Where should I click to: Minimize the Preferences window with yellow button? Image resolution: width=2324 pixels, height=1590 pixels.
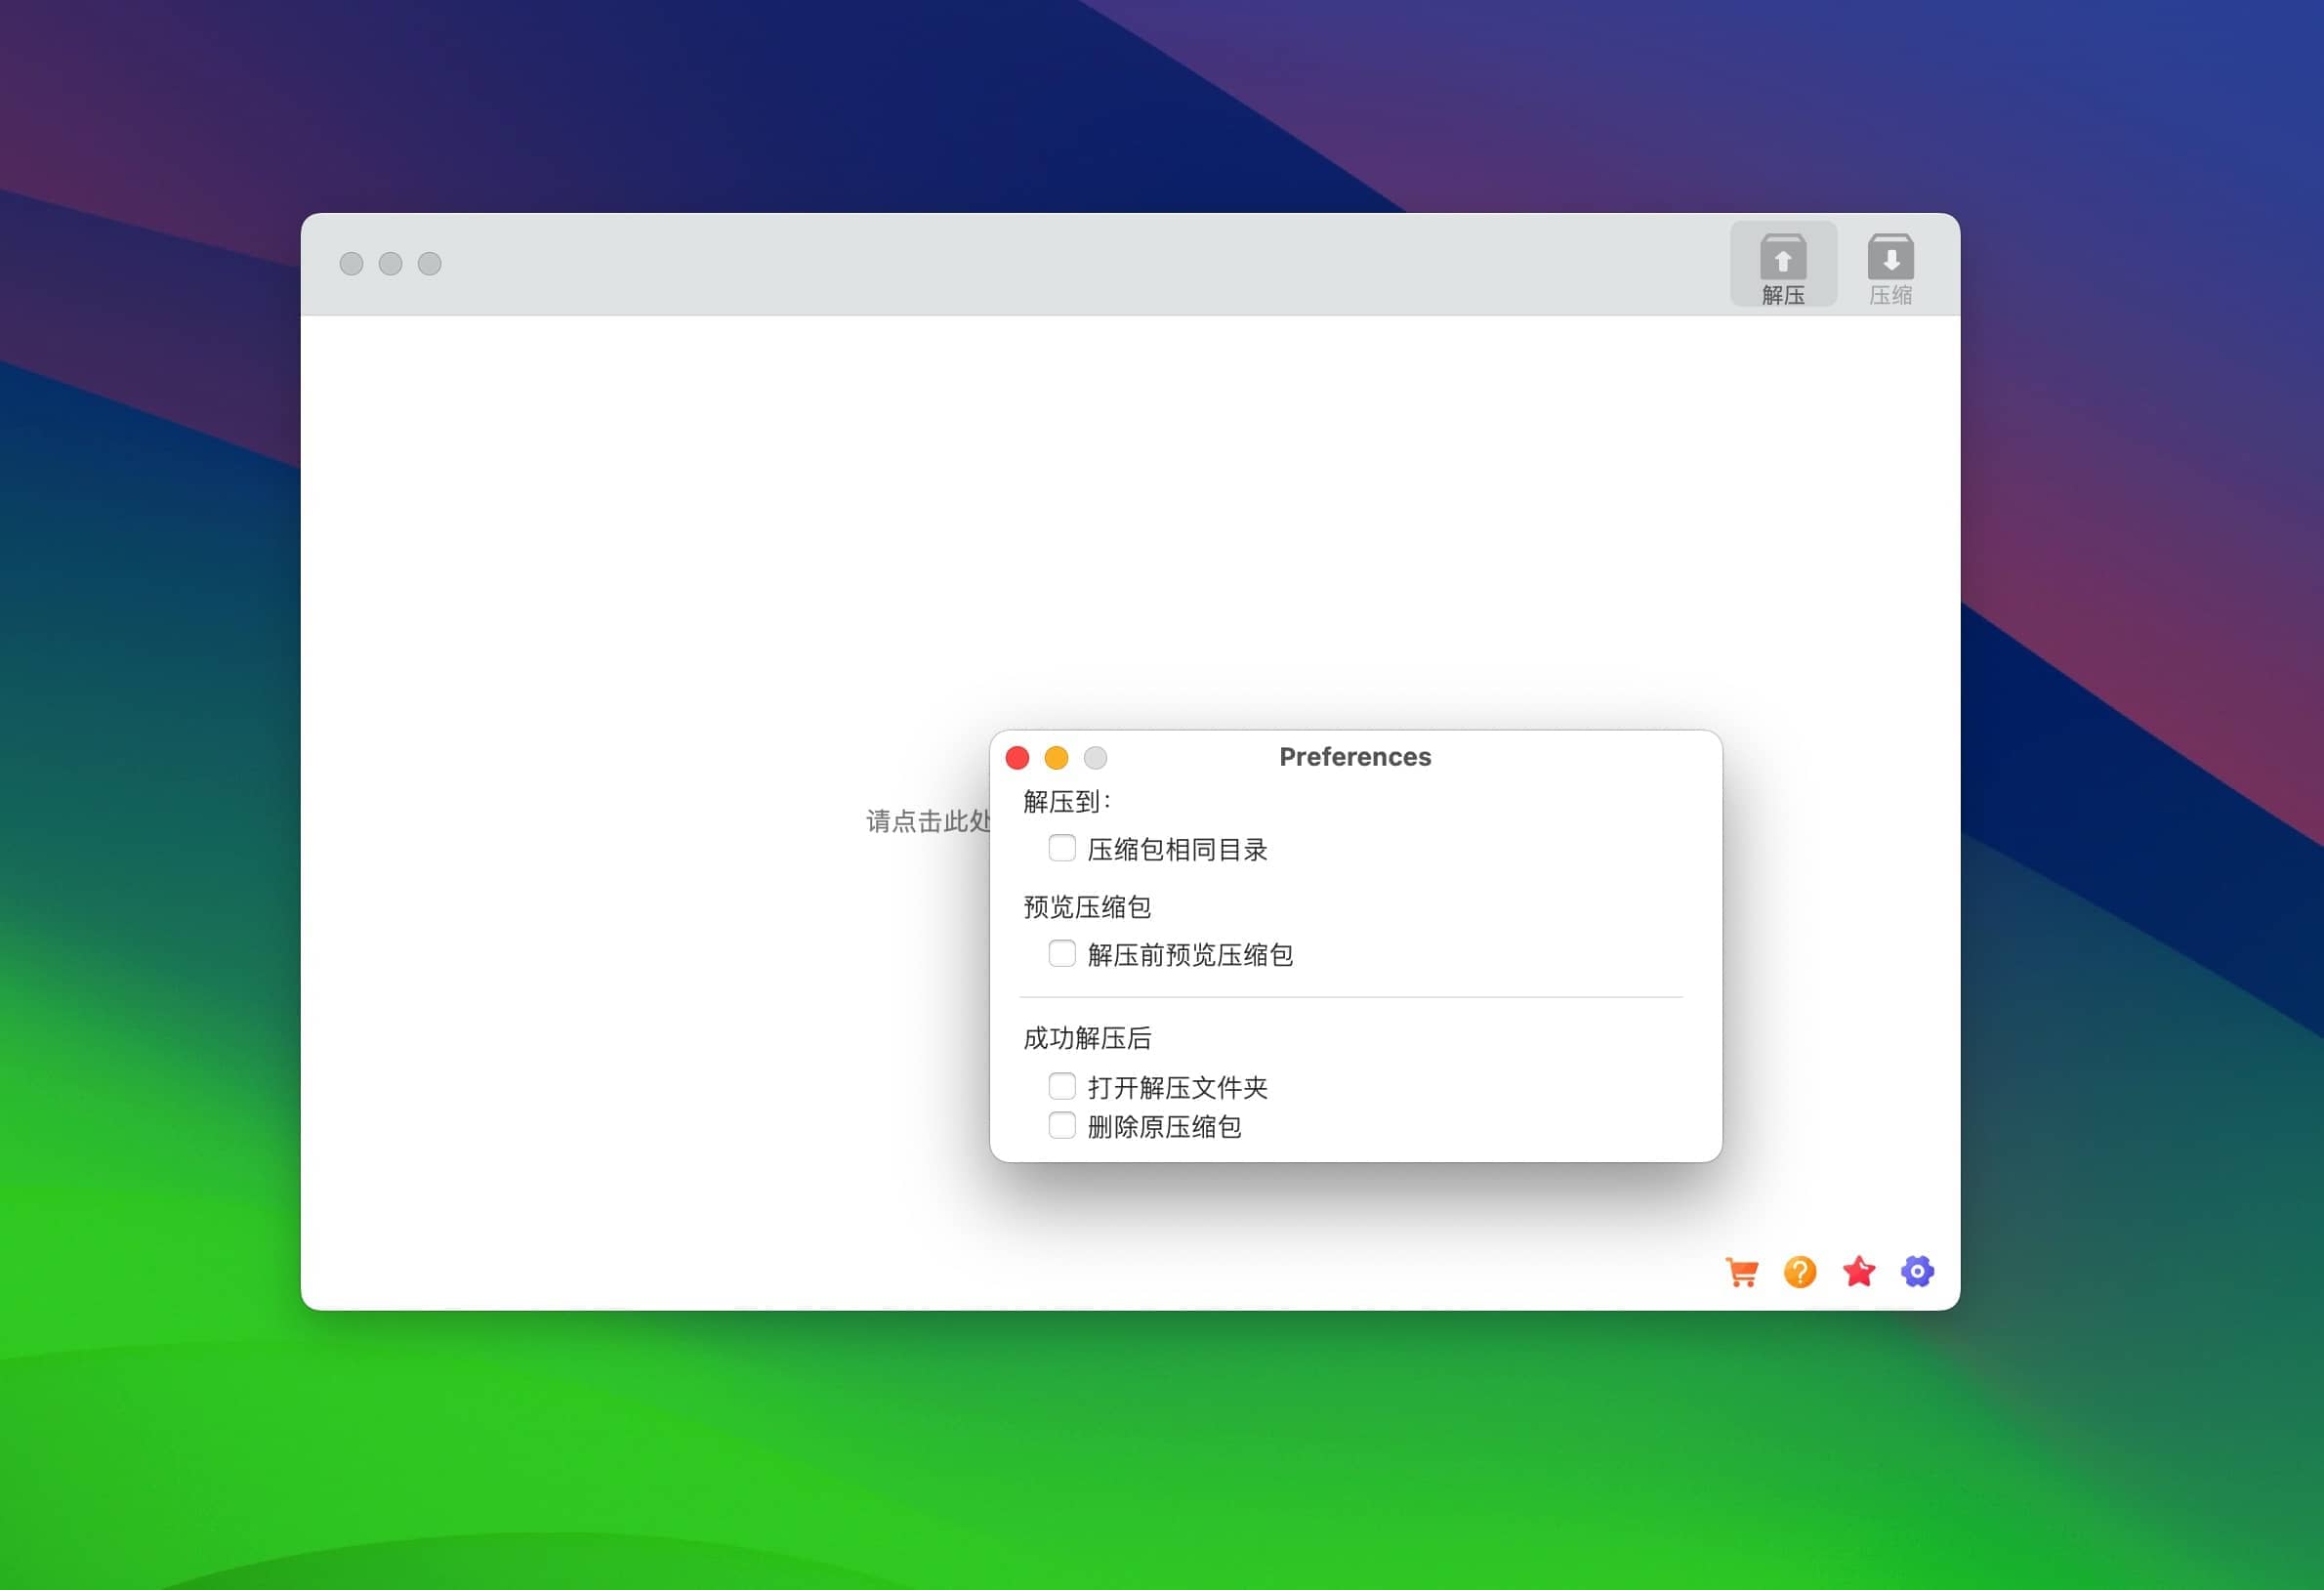point(1056,758)
